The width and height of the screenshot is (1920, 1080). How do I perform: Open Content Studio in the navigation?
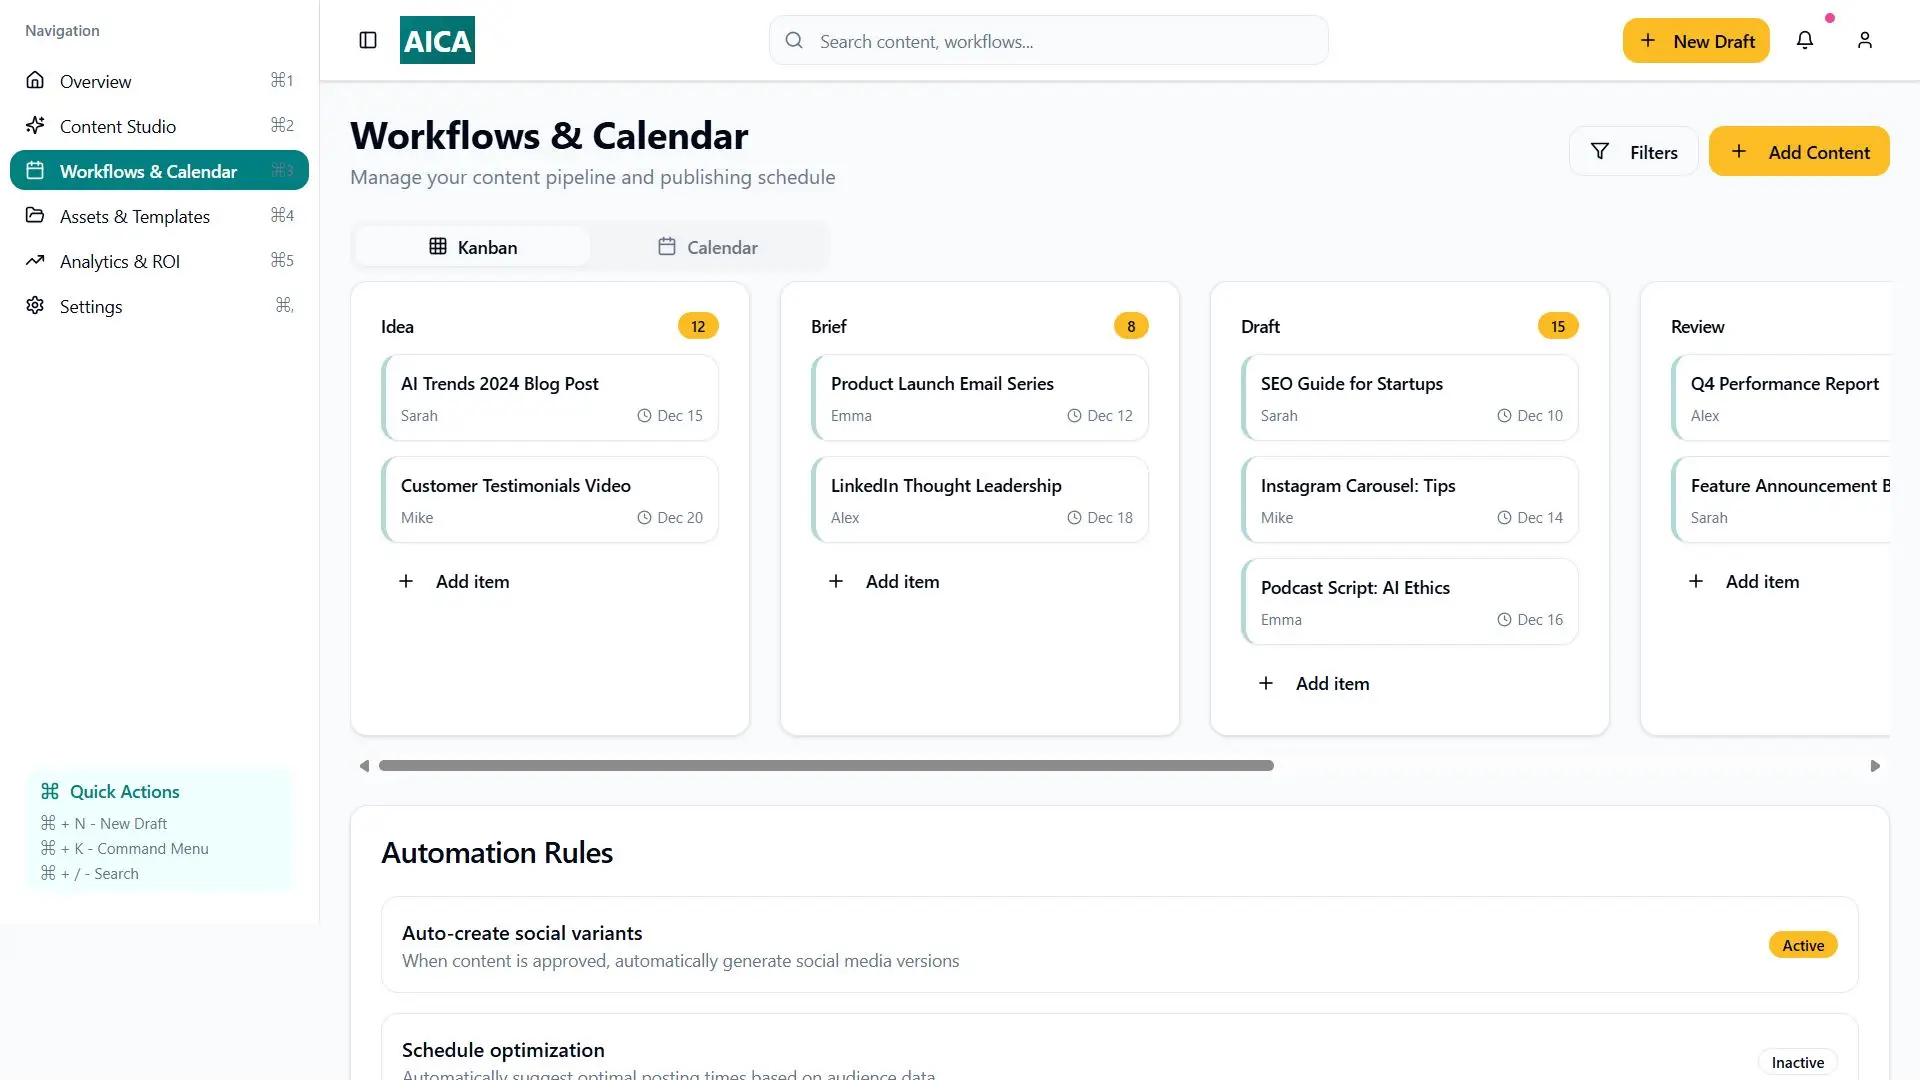[159, 125]
